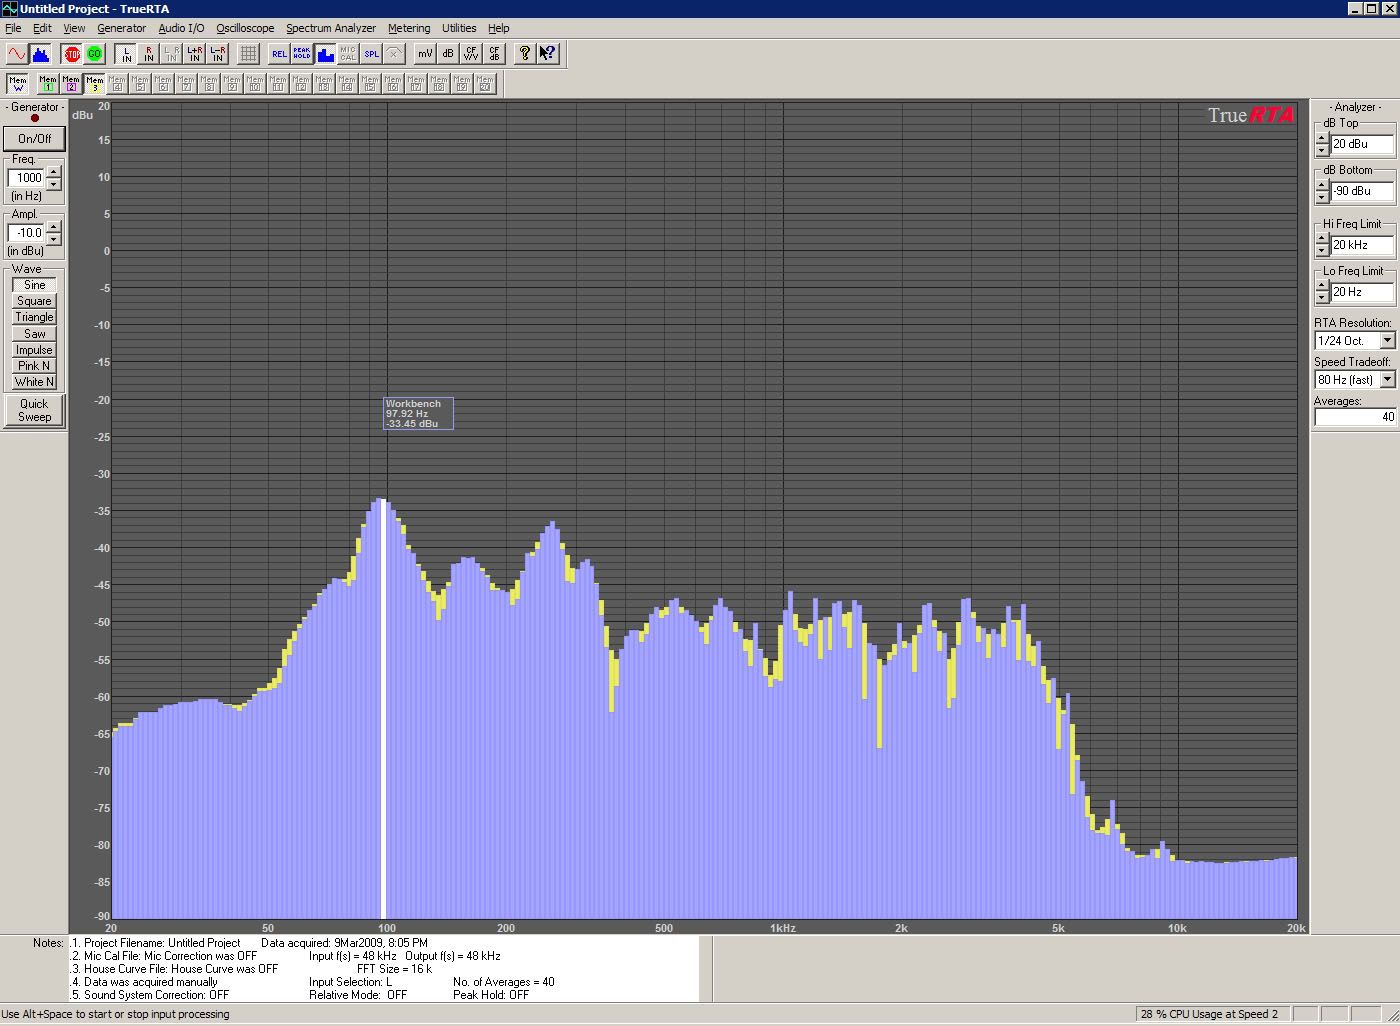Image resolution: width=1400 pixels, height=1026 pixels.
Task: Click the Mem 5 memory slot
Action: (x=140, y=84)
